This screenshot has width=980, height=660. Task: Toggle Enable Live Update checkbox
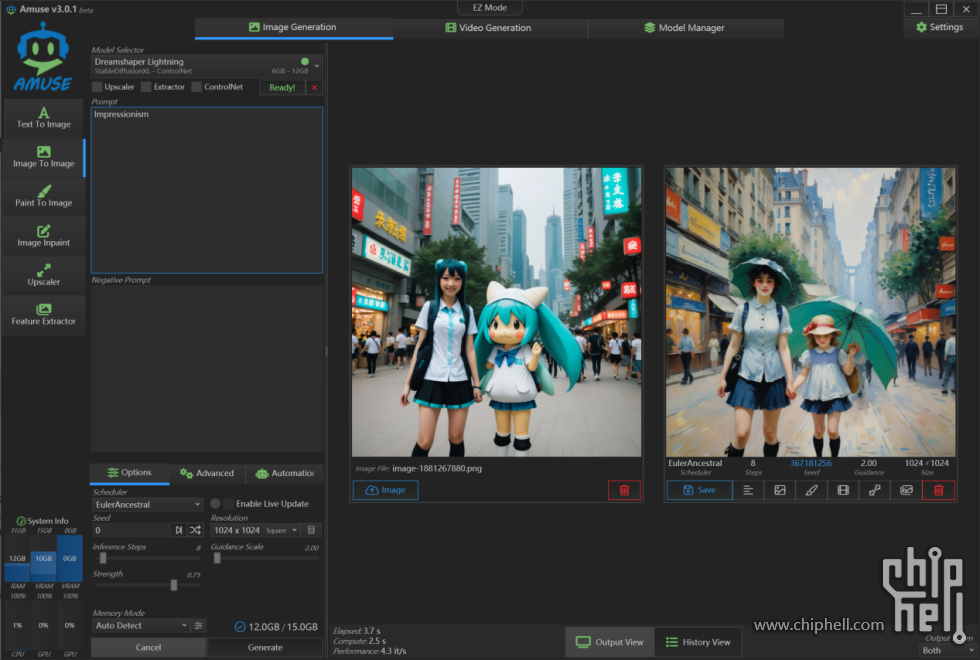pyautogui.click(x=229, y=504)
